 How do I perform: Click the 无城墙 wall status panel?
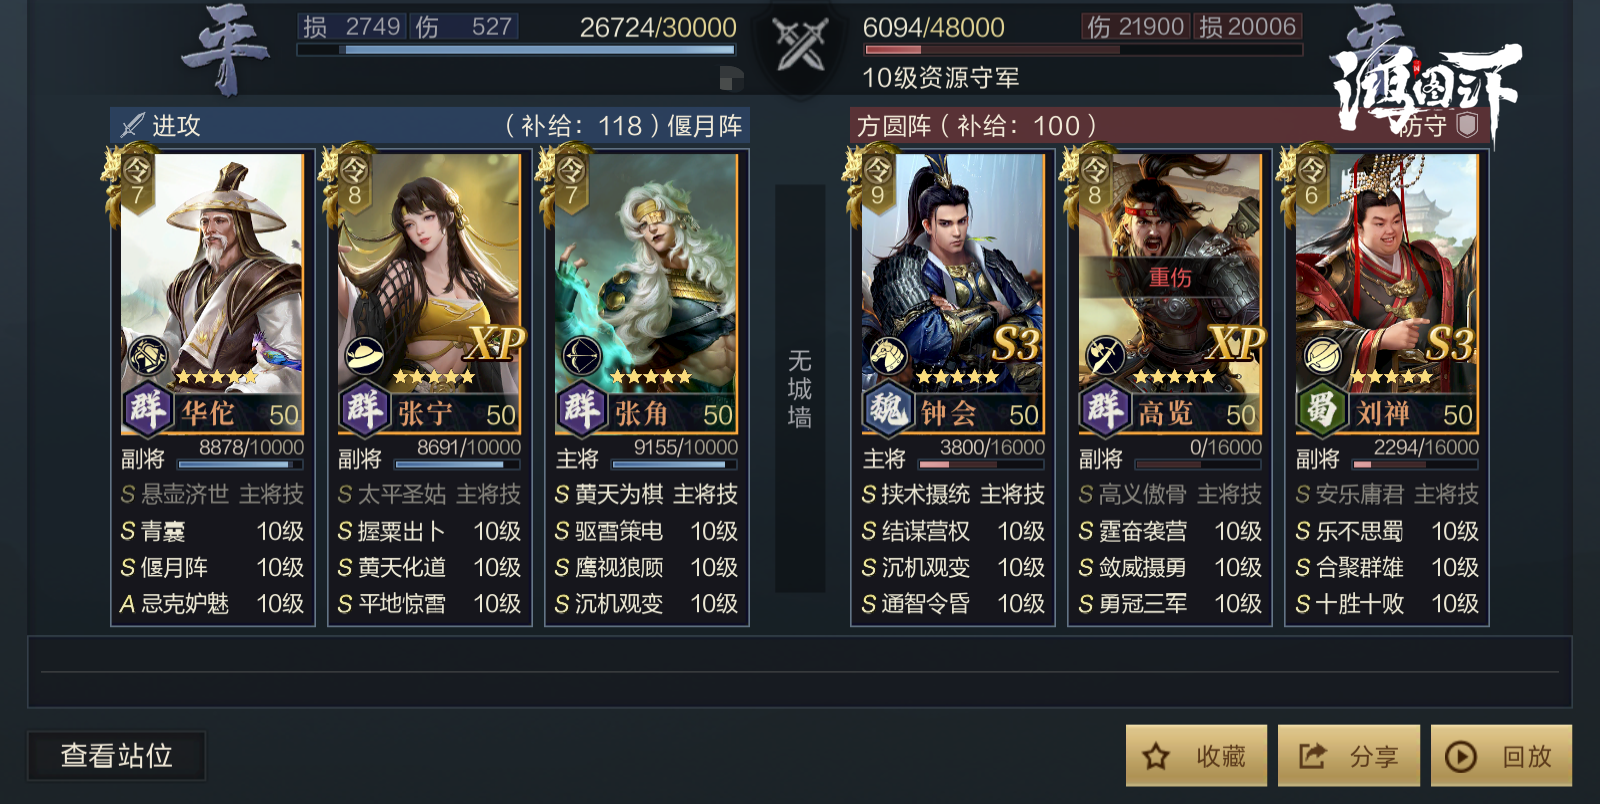[x=800, y=388]
